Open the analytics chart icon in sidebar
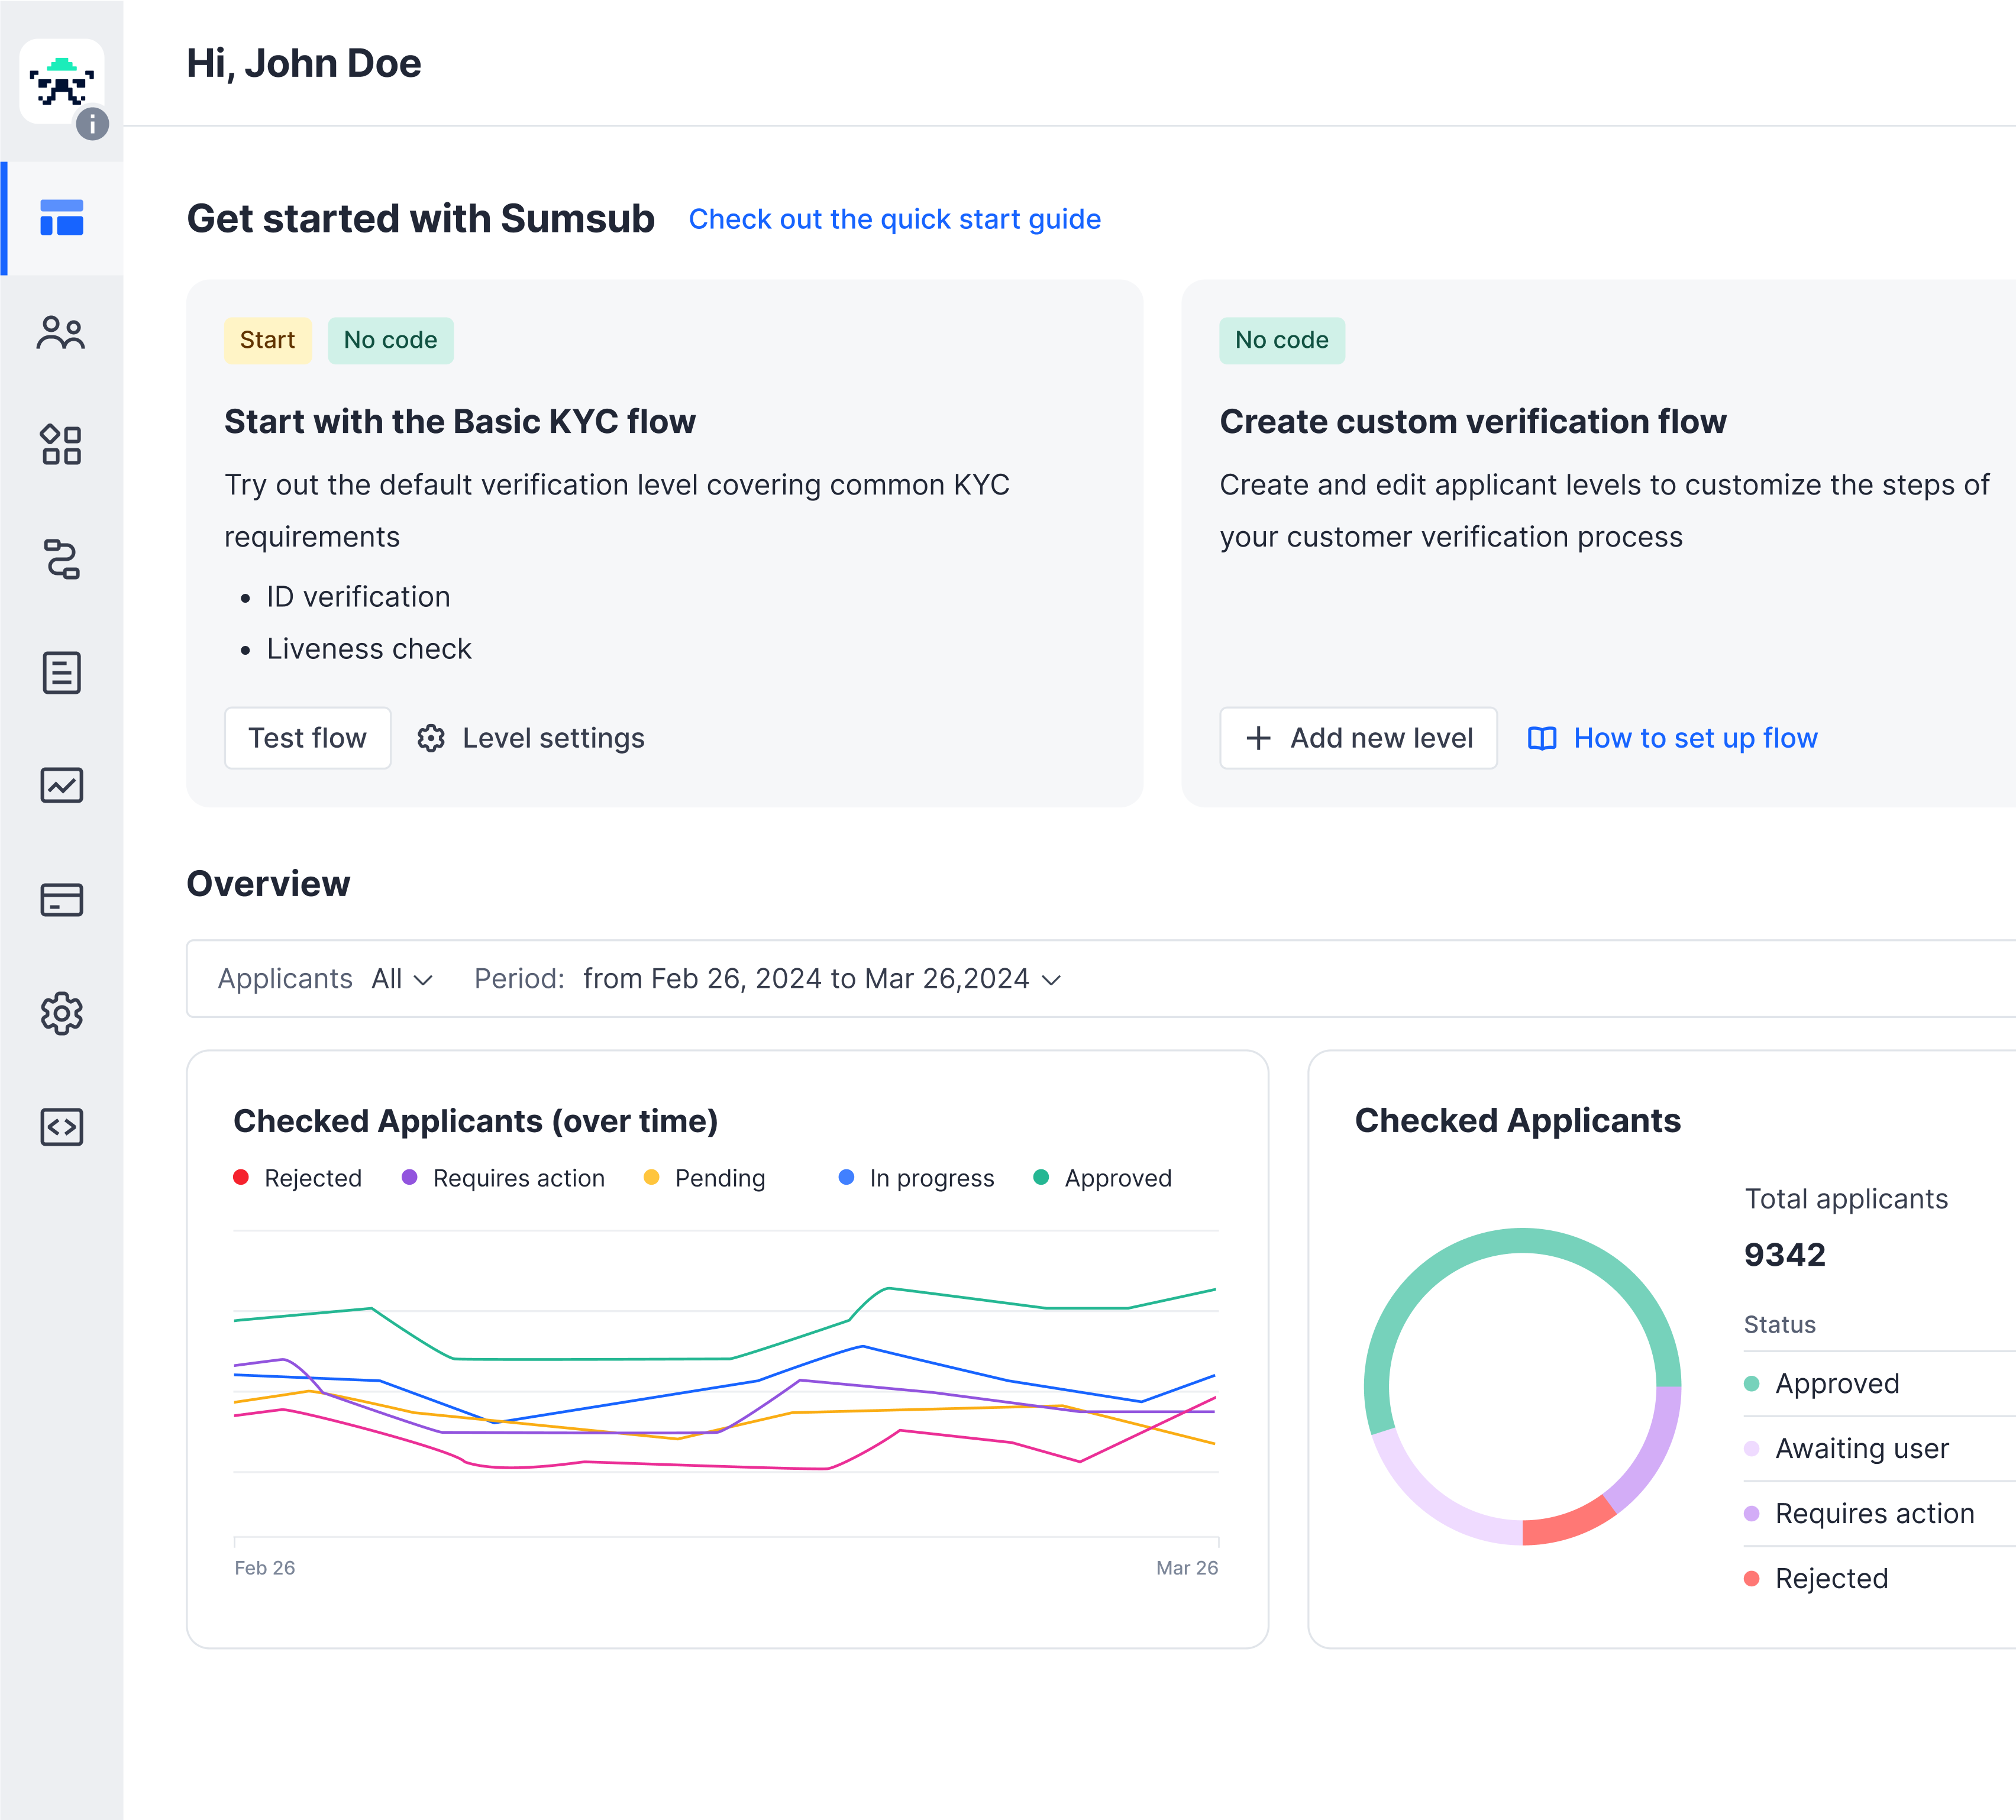 (x=62, y=786)
